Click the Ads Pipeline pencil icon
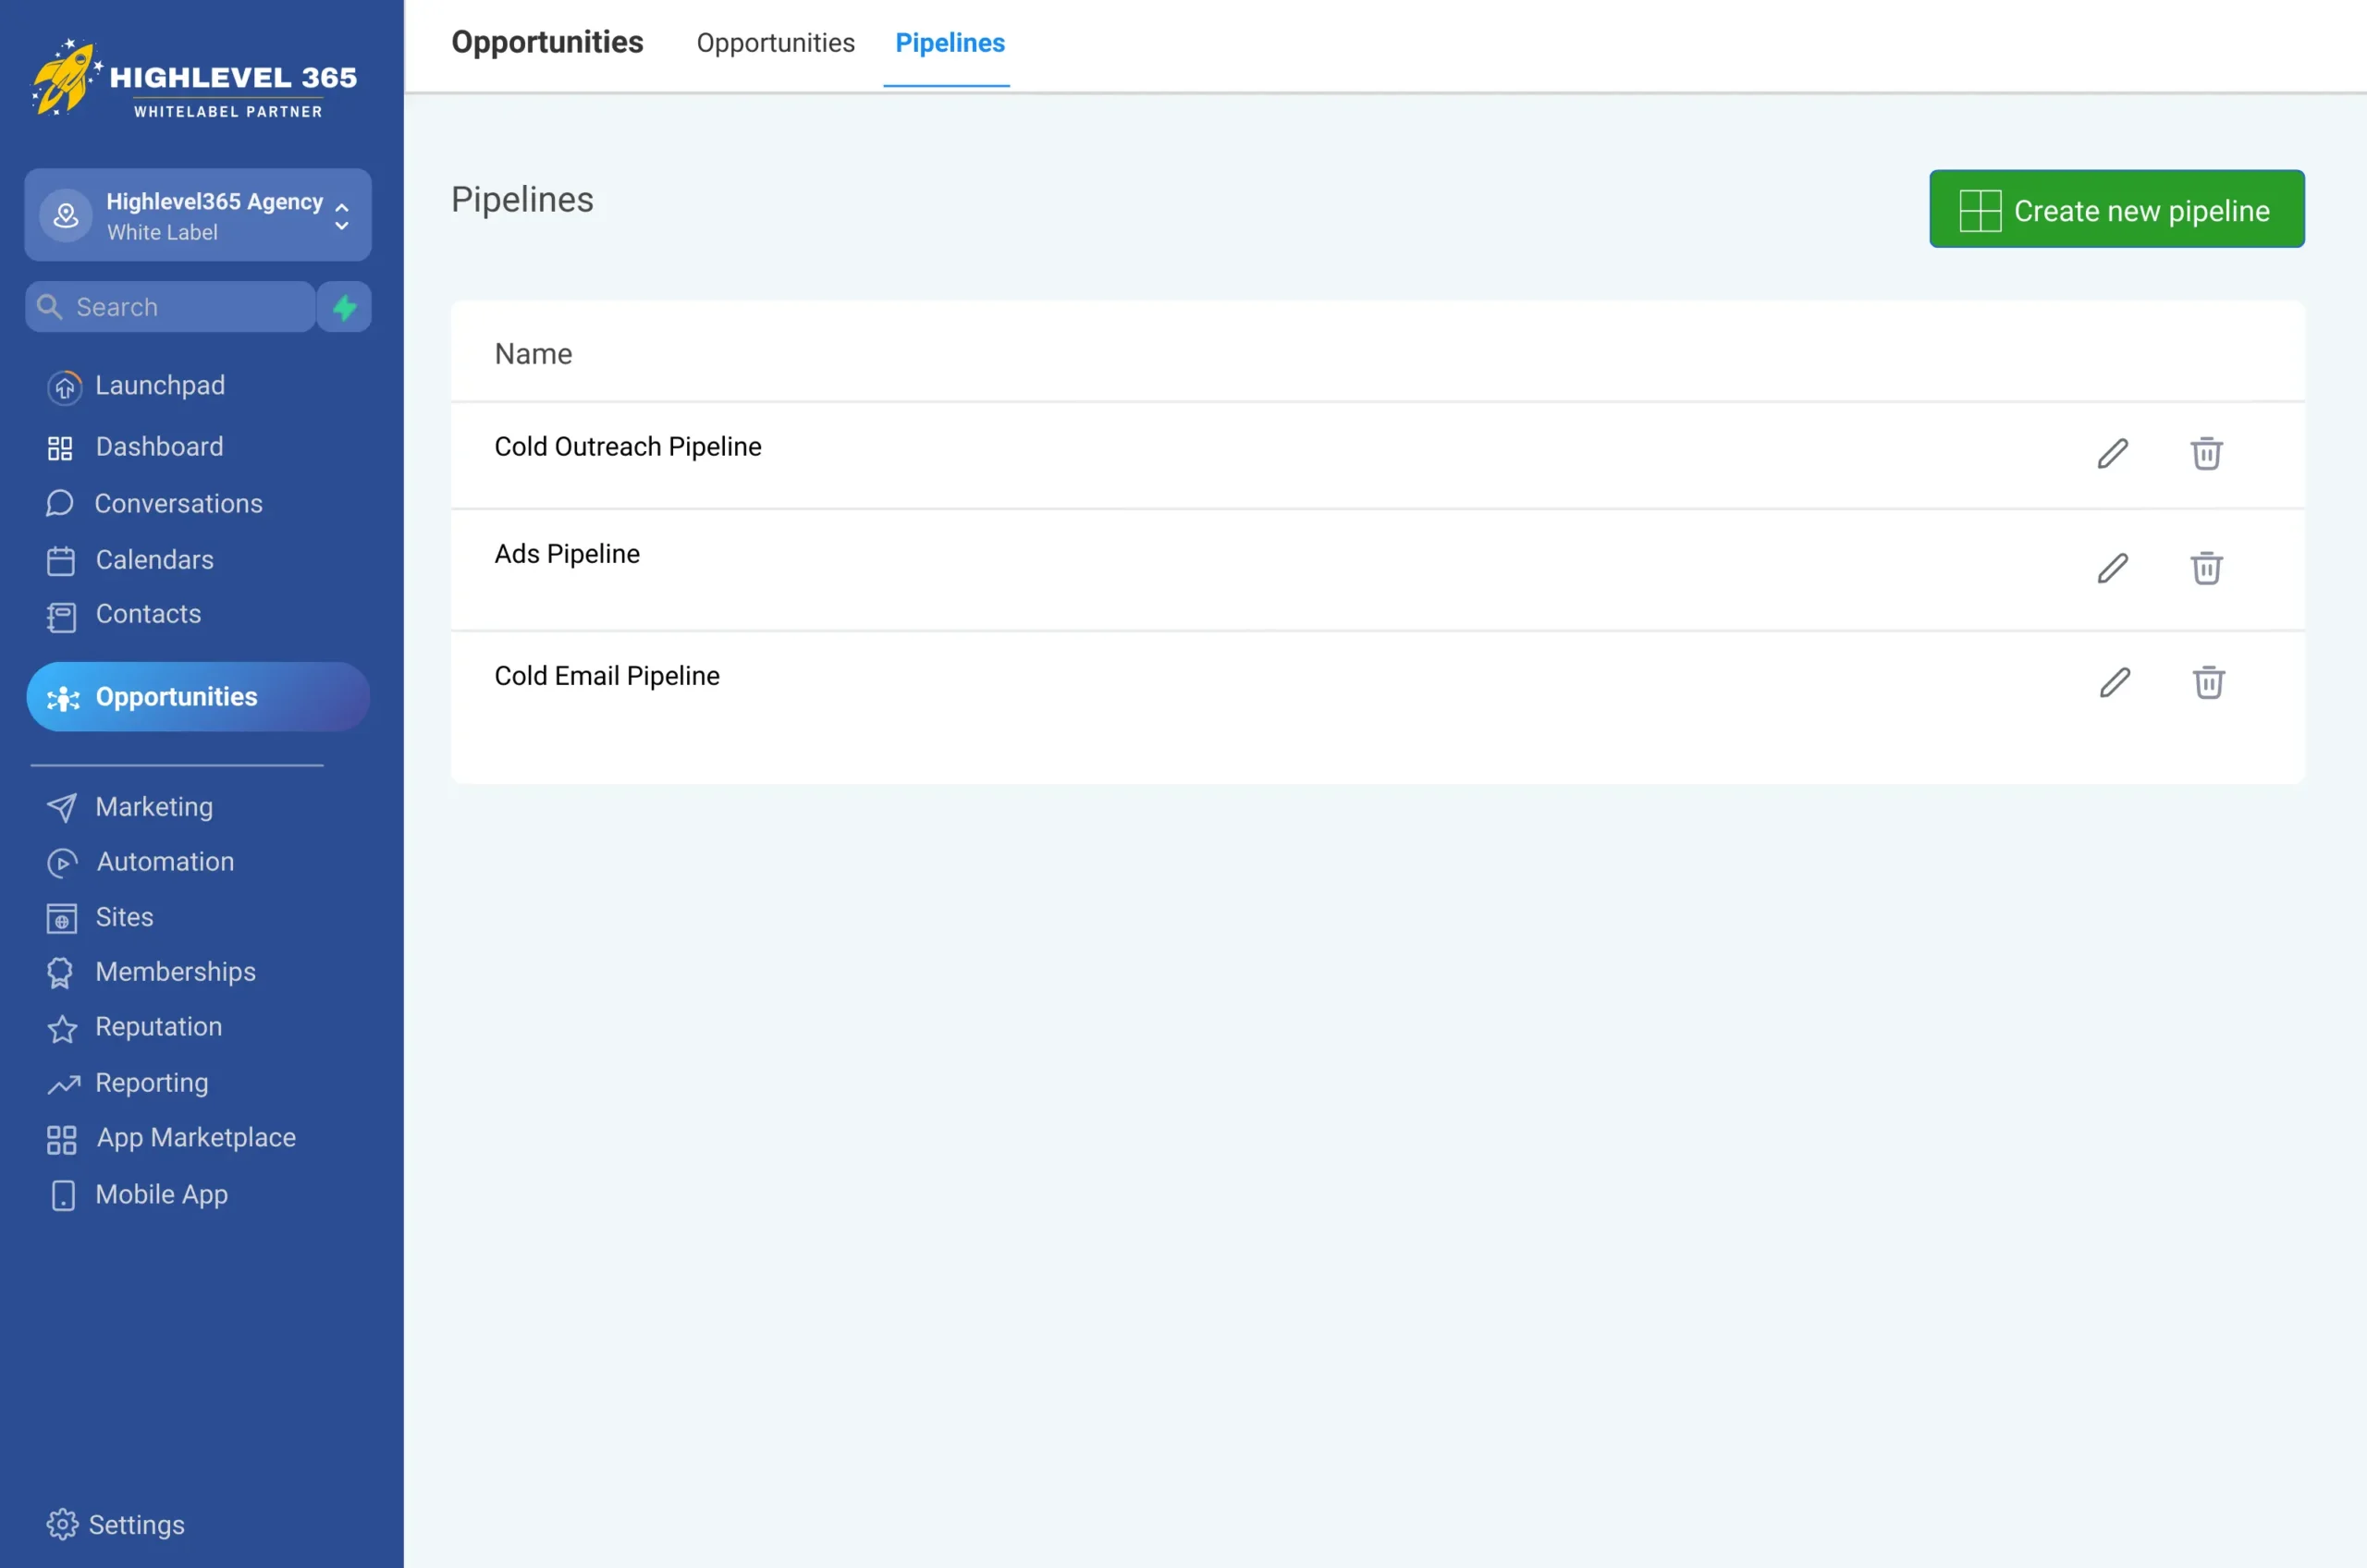The image size is (2367, 1568). point(2112,568)
